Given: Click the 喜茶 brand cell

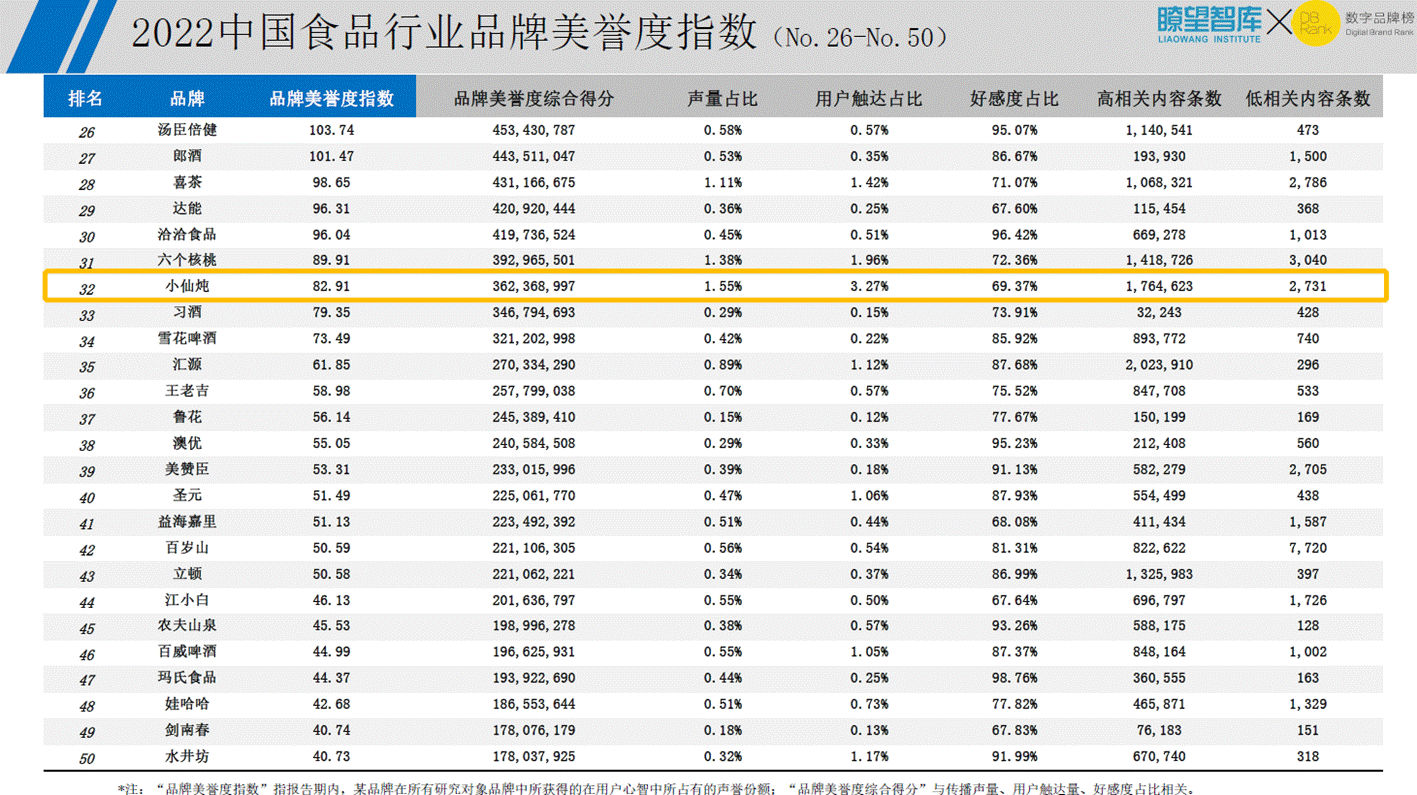Looking at the screenshot, I should coord(187,182).
